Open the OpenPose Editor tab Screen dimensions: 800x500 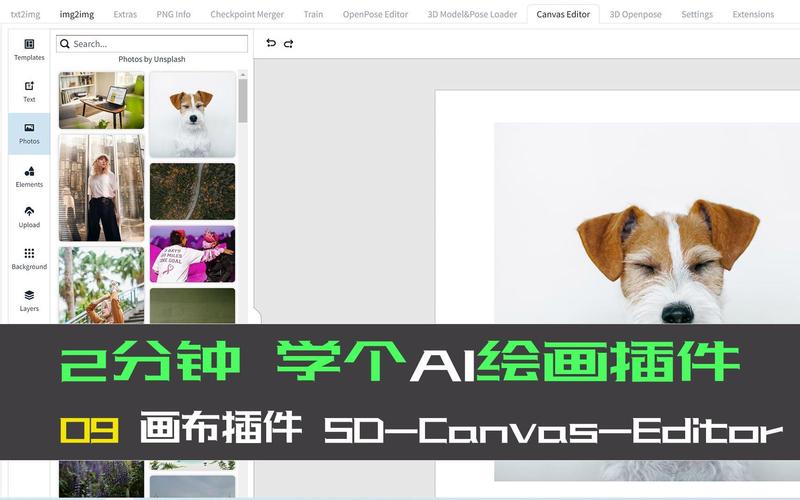tap(375, 14)
